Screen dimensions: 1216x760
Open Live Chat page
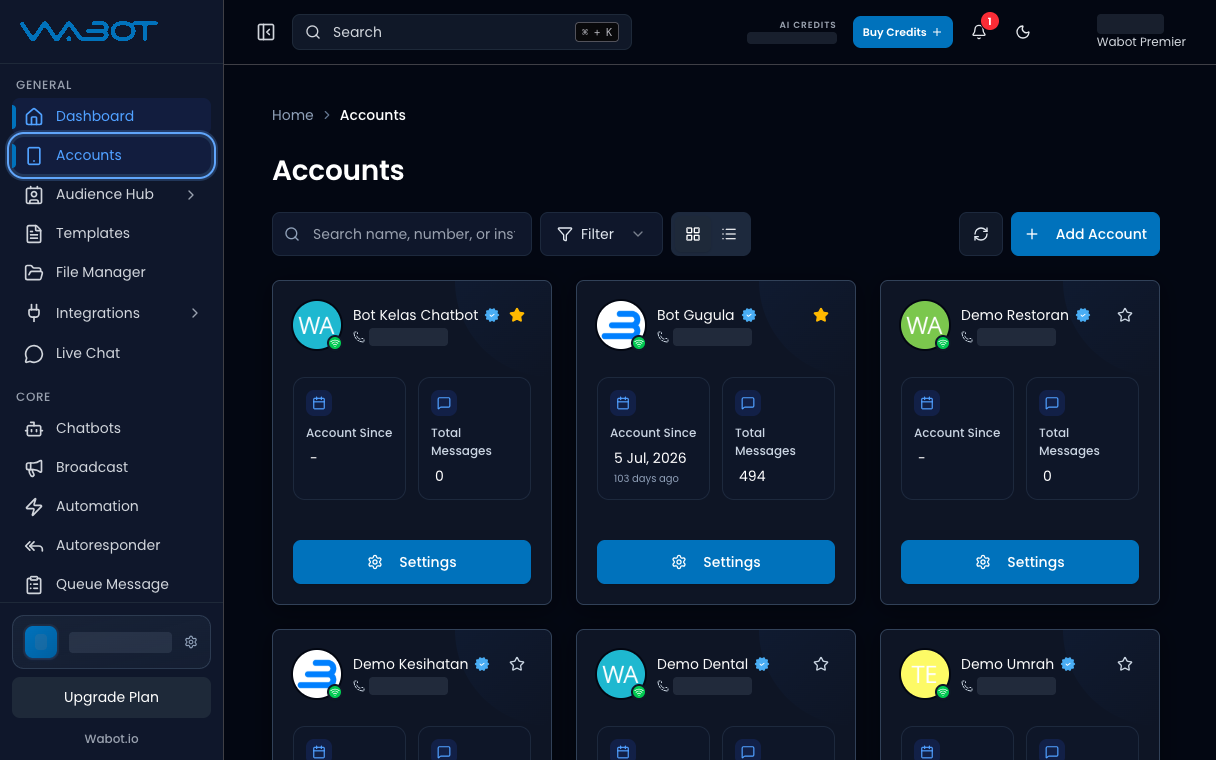coord(111,353)
